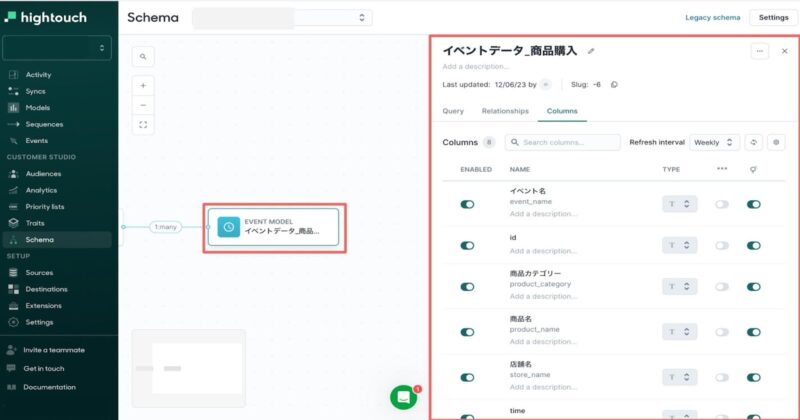Image resolution: width=800 pixels, height=420 pixels.
Task: Toggle the rightmost switch for product_category row
Action: pyautogui.click(x=754, y=287)
